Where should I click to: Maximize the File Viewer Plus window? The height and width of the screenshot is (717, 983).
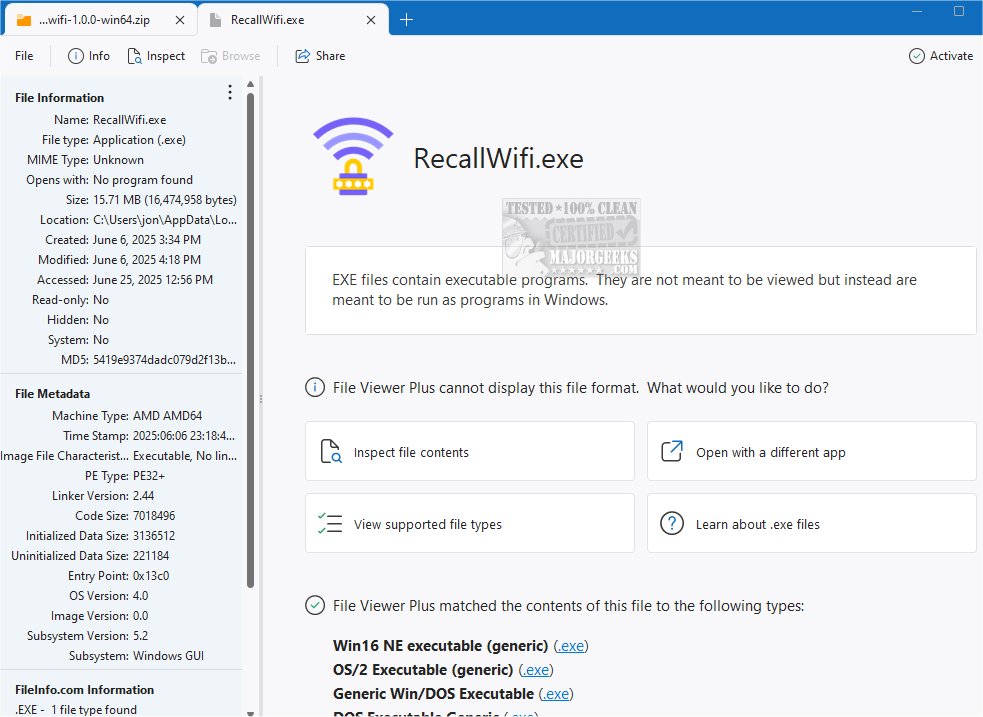pos(959,11)
